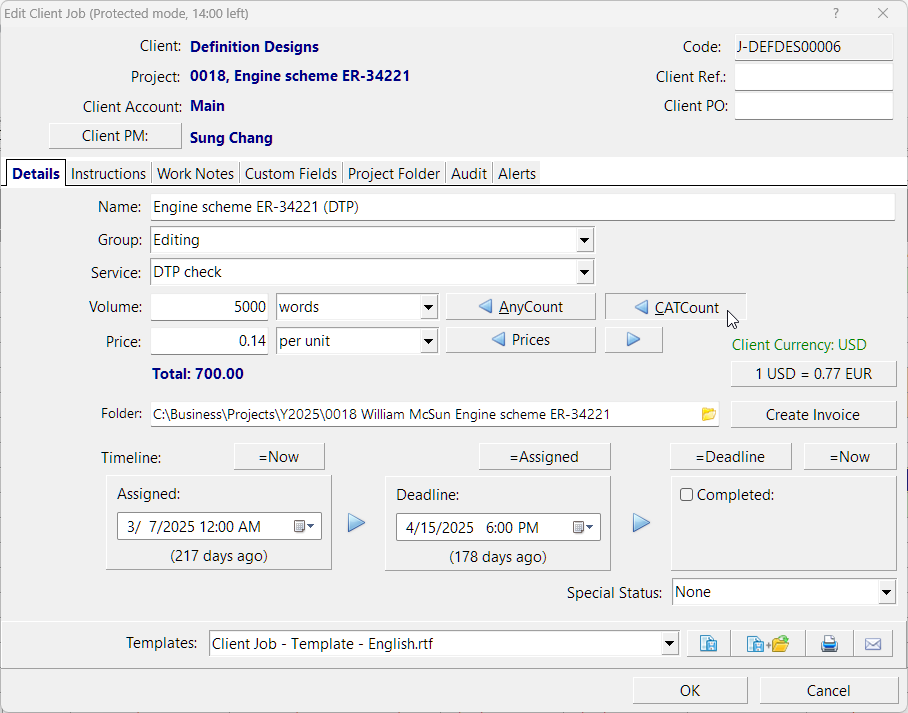The width and height of the screenshot is (908, 713).
Task: Expand the Special Status dropdown
Action: tap(886, 593)
